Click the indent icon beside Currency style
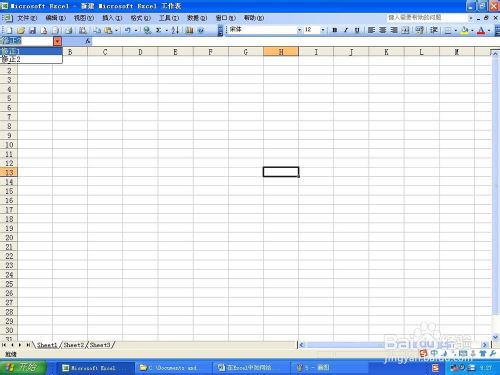This screenshot has width=500, height=375. click(x=434, y=30)
